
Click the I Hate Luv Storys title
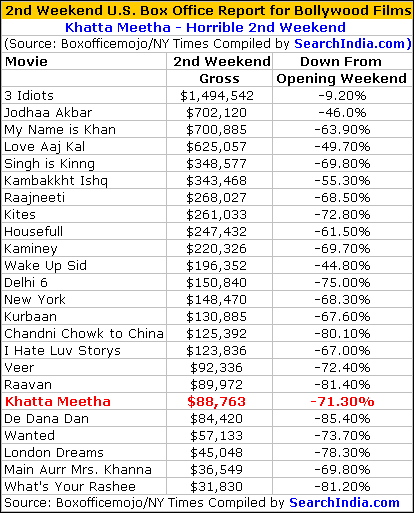pyautogui.click(x=62, y=351)
